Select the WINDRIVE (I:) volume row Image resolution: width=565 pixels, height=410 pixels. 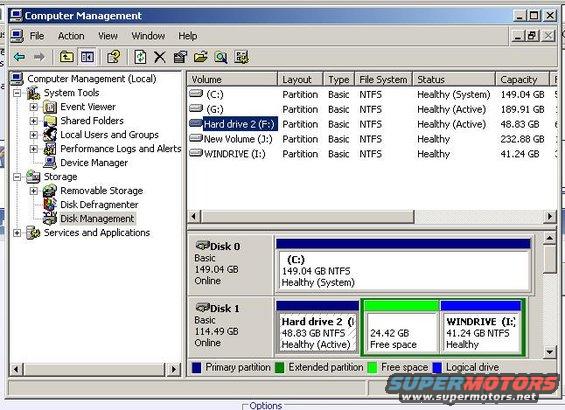[372, 154]
